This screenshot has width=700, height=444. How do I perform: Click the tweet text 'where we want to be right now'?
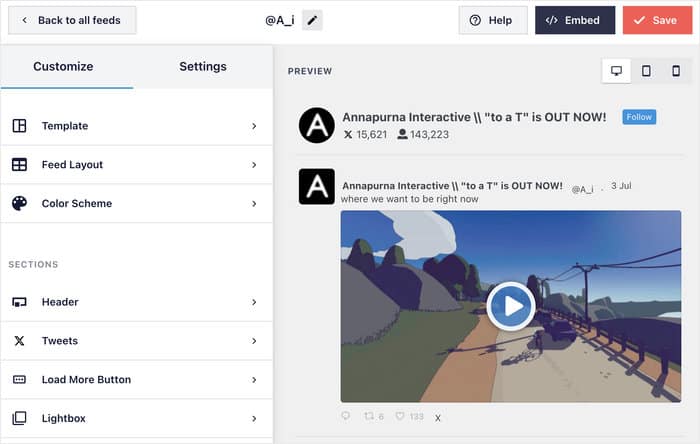(409, 199)
